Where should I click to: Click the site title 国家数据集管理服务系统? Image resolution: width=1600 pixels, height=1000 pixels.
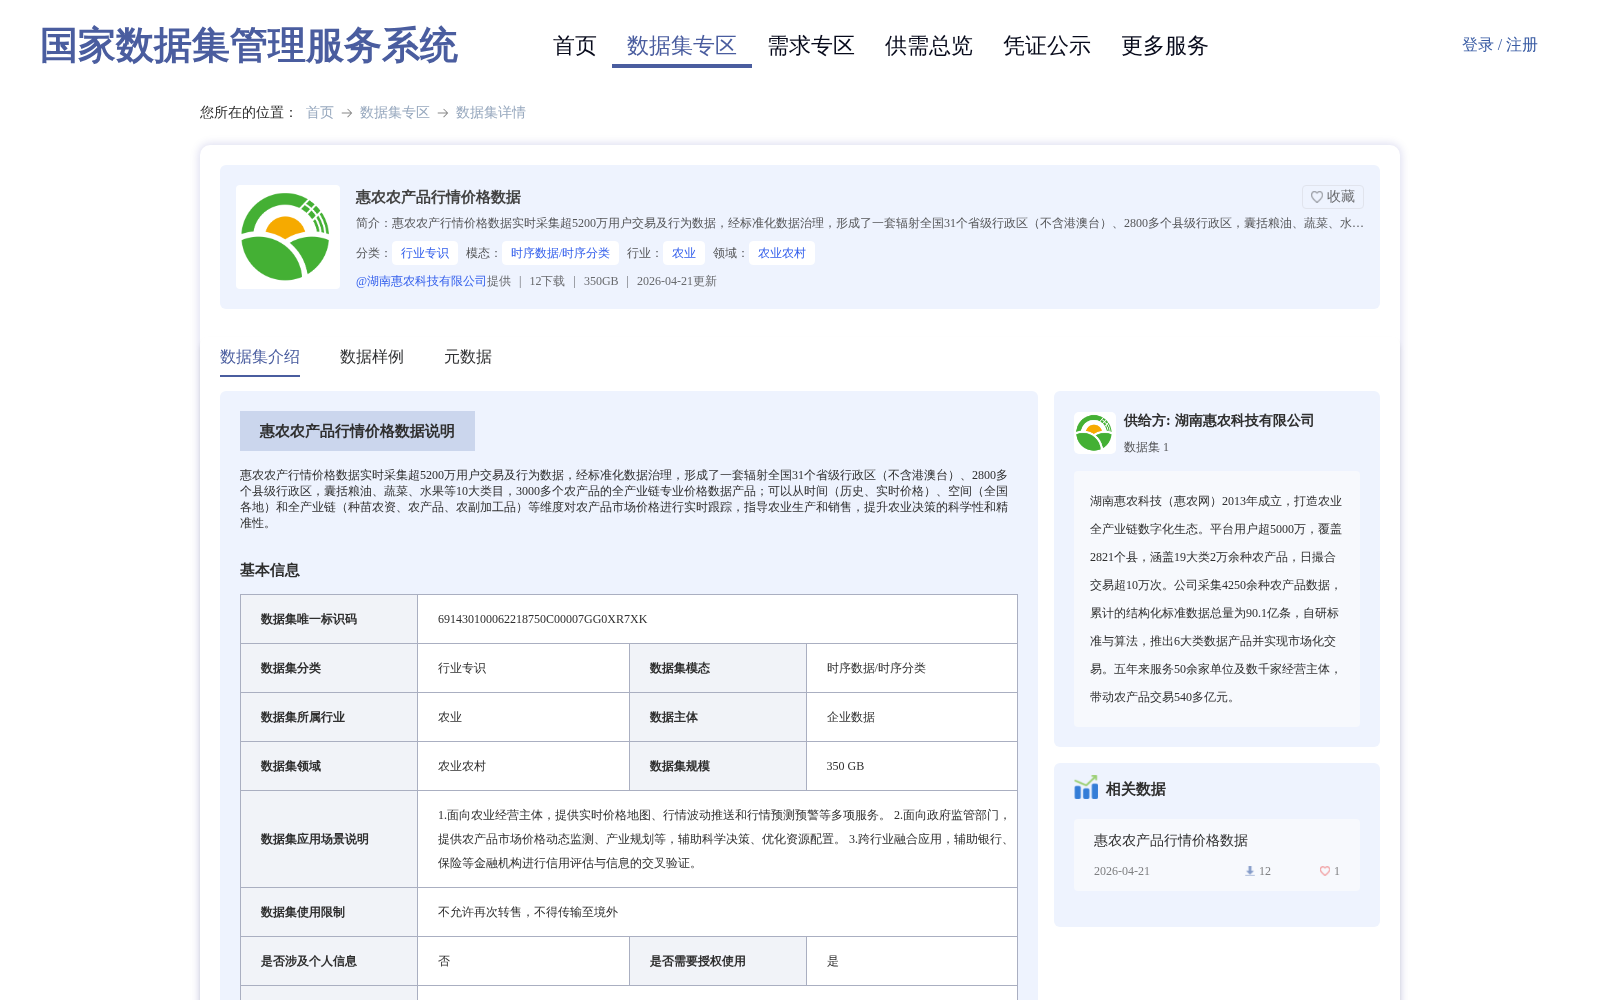(x=249, y=46)
